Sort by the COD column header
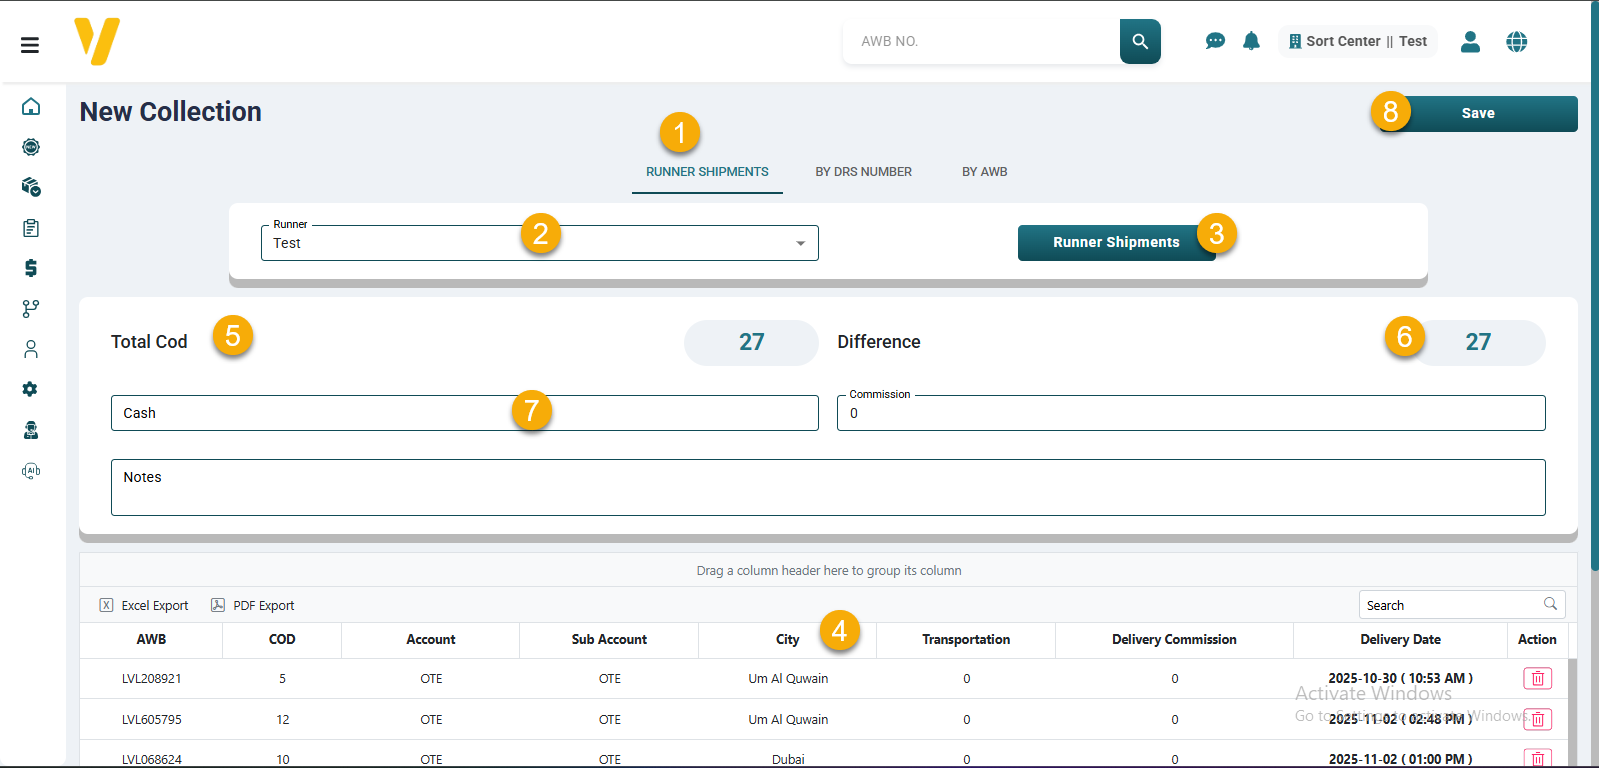The width and height of the screenshot is (1599, 768). (282, 640)
